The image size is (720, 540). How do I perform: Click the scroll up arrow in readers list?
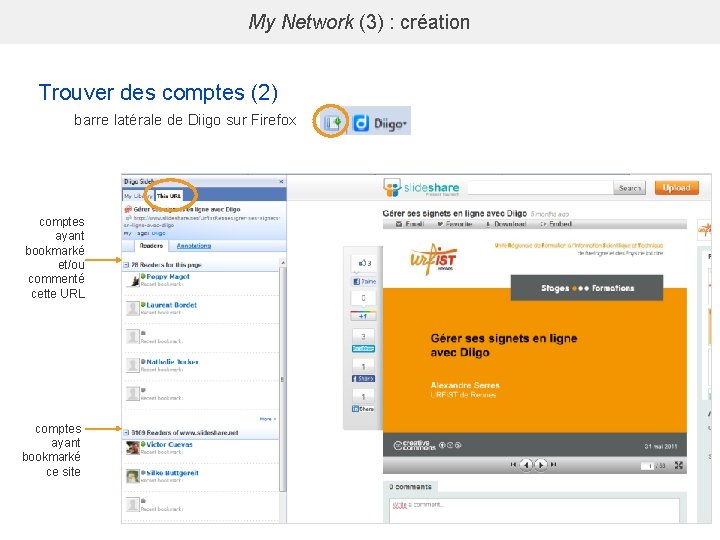click(x=283, y=262)
